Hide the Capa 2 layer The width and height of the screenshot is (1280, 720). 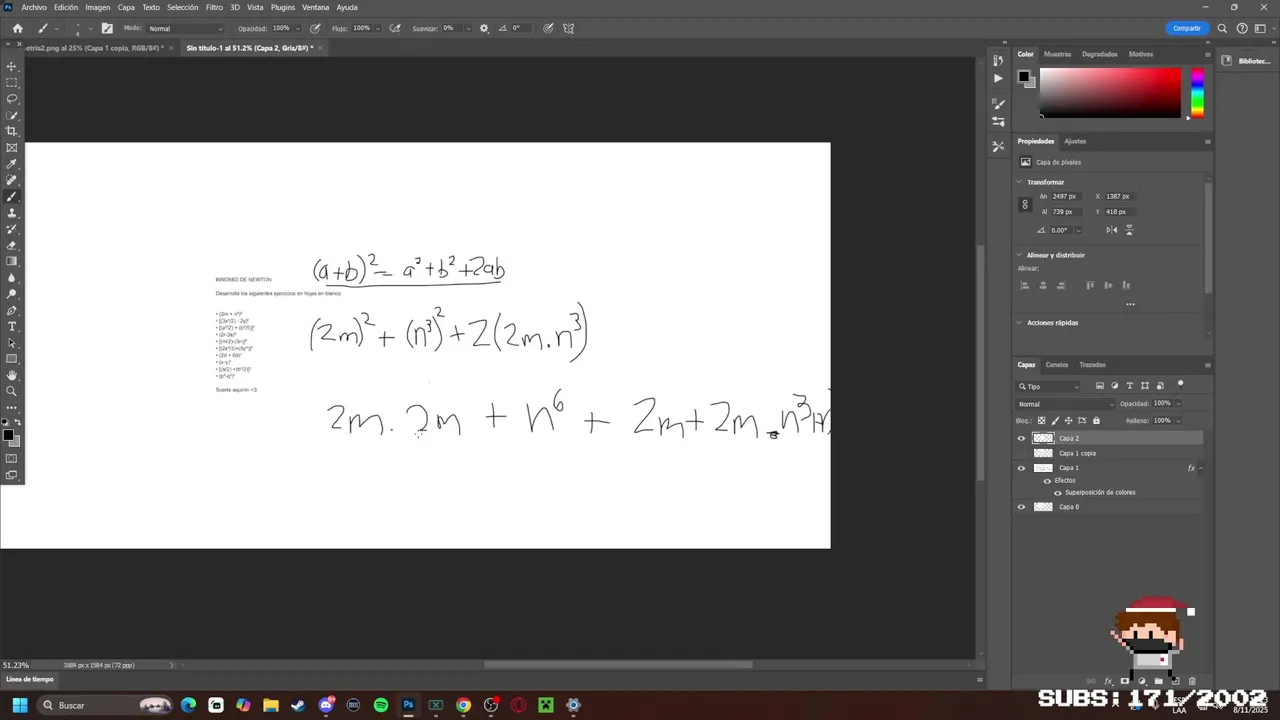pyautogui.click(x=1021, y=438)
